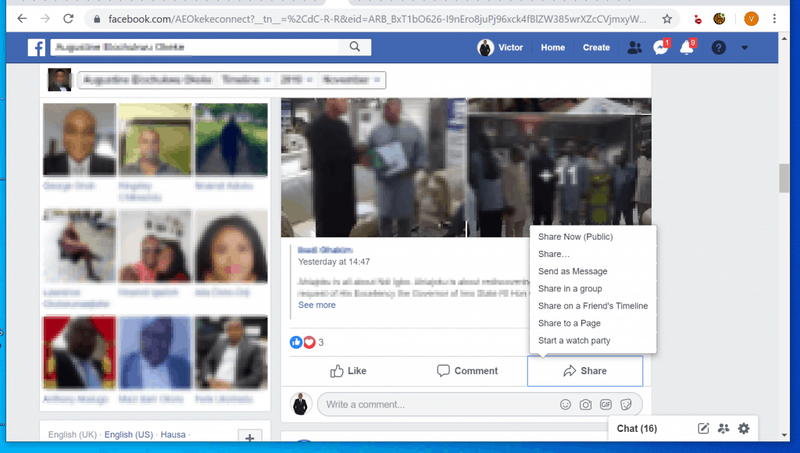Open Messenger notifications icon
The width and height of the screenshot is (800, 453).
click(661, 47)
